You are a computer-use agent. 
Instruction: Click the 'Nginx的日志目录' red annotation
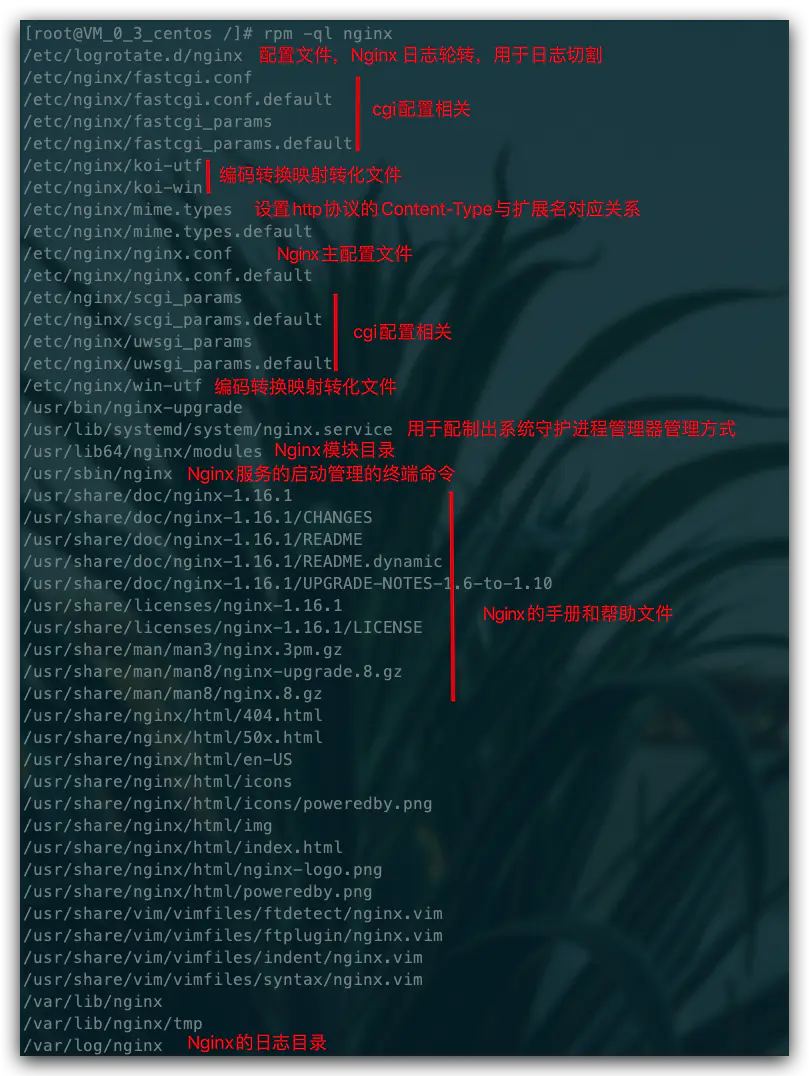[257, 1043]
